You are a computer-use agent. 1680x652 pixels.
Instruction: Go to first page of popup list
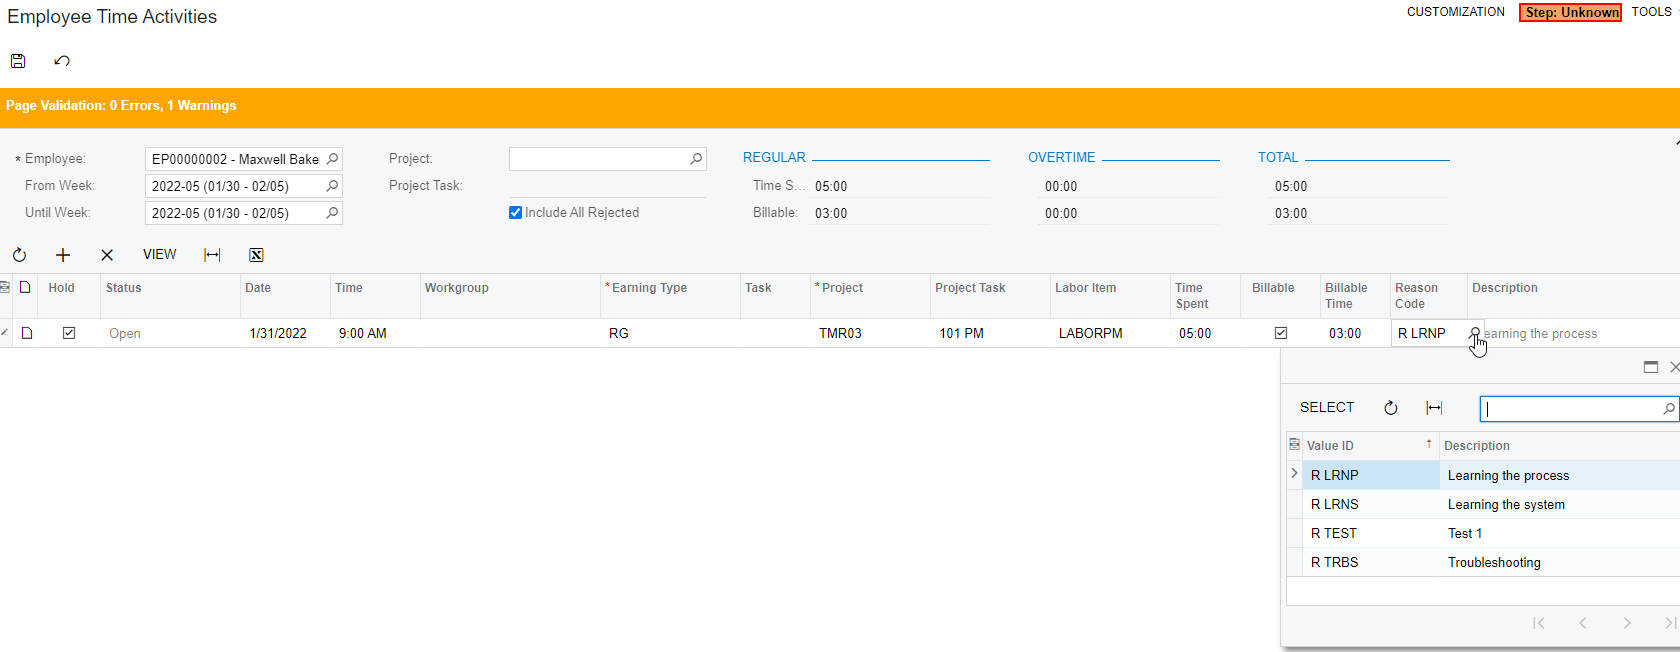click(1538, 623)
